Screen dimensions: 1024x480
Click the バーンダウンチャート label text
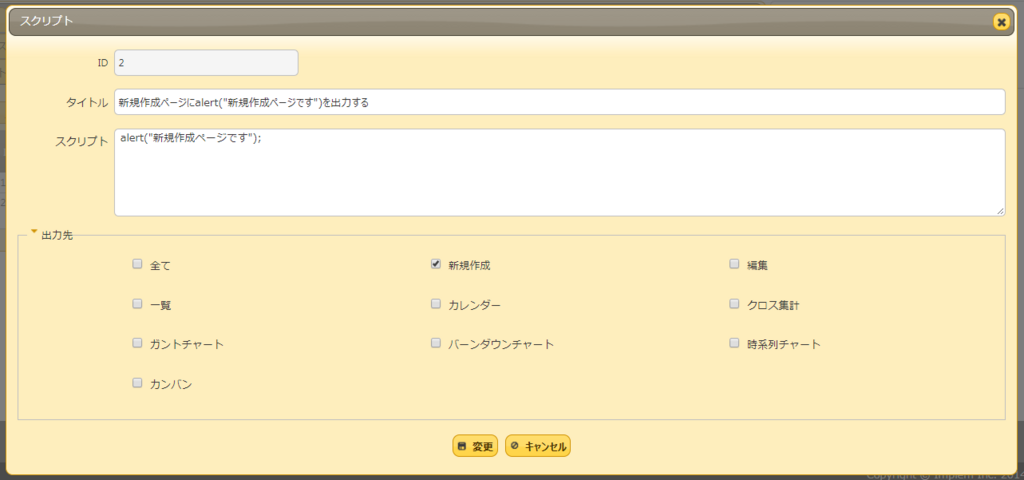point(501,345)
